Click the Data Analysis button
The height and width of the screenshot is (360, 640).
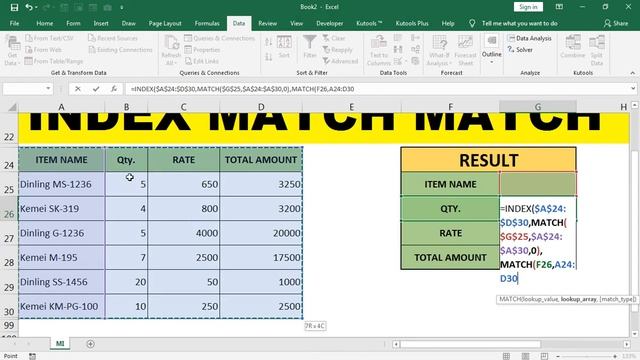[x=529, y=38]
